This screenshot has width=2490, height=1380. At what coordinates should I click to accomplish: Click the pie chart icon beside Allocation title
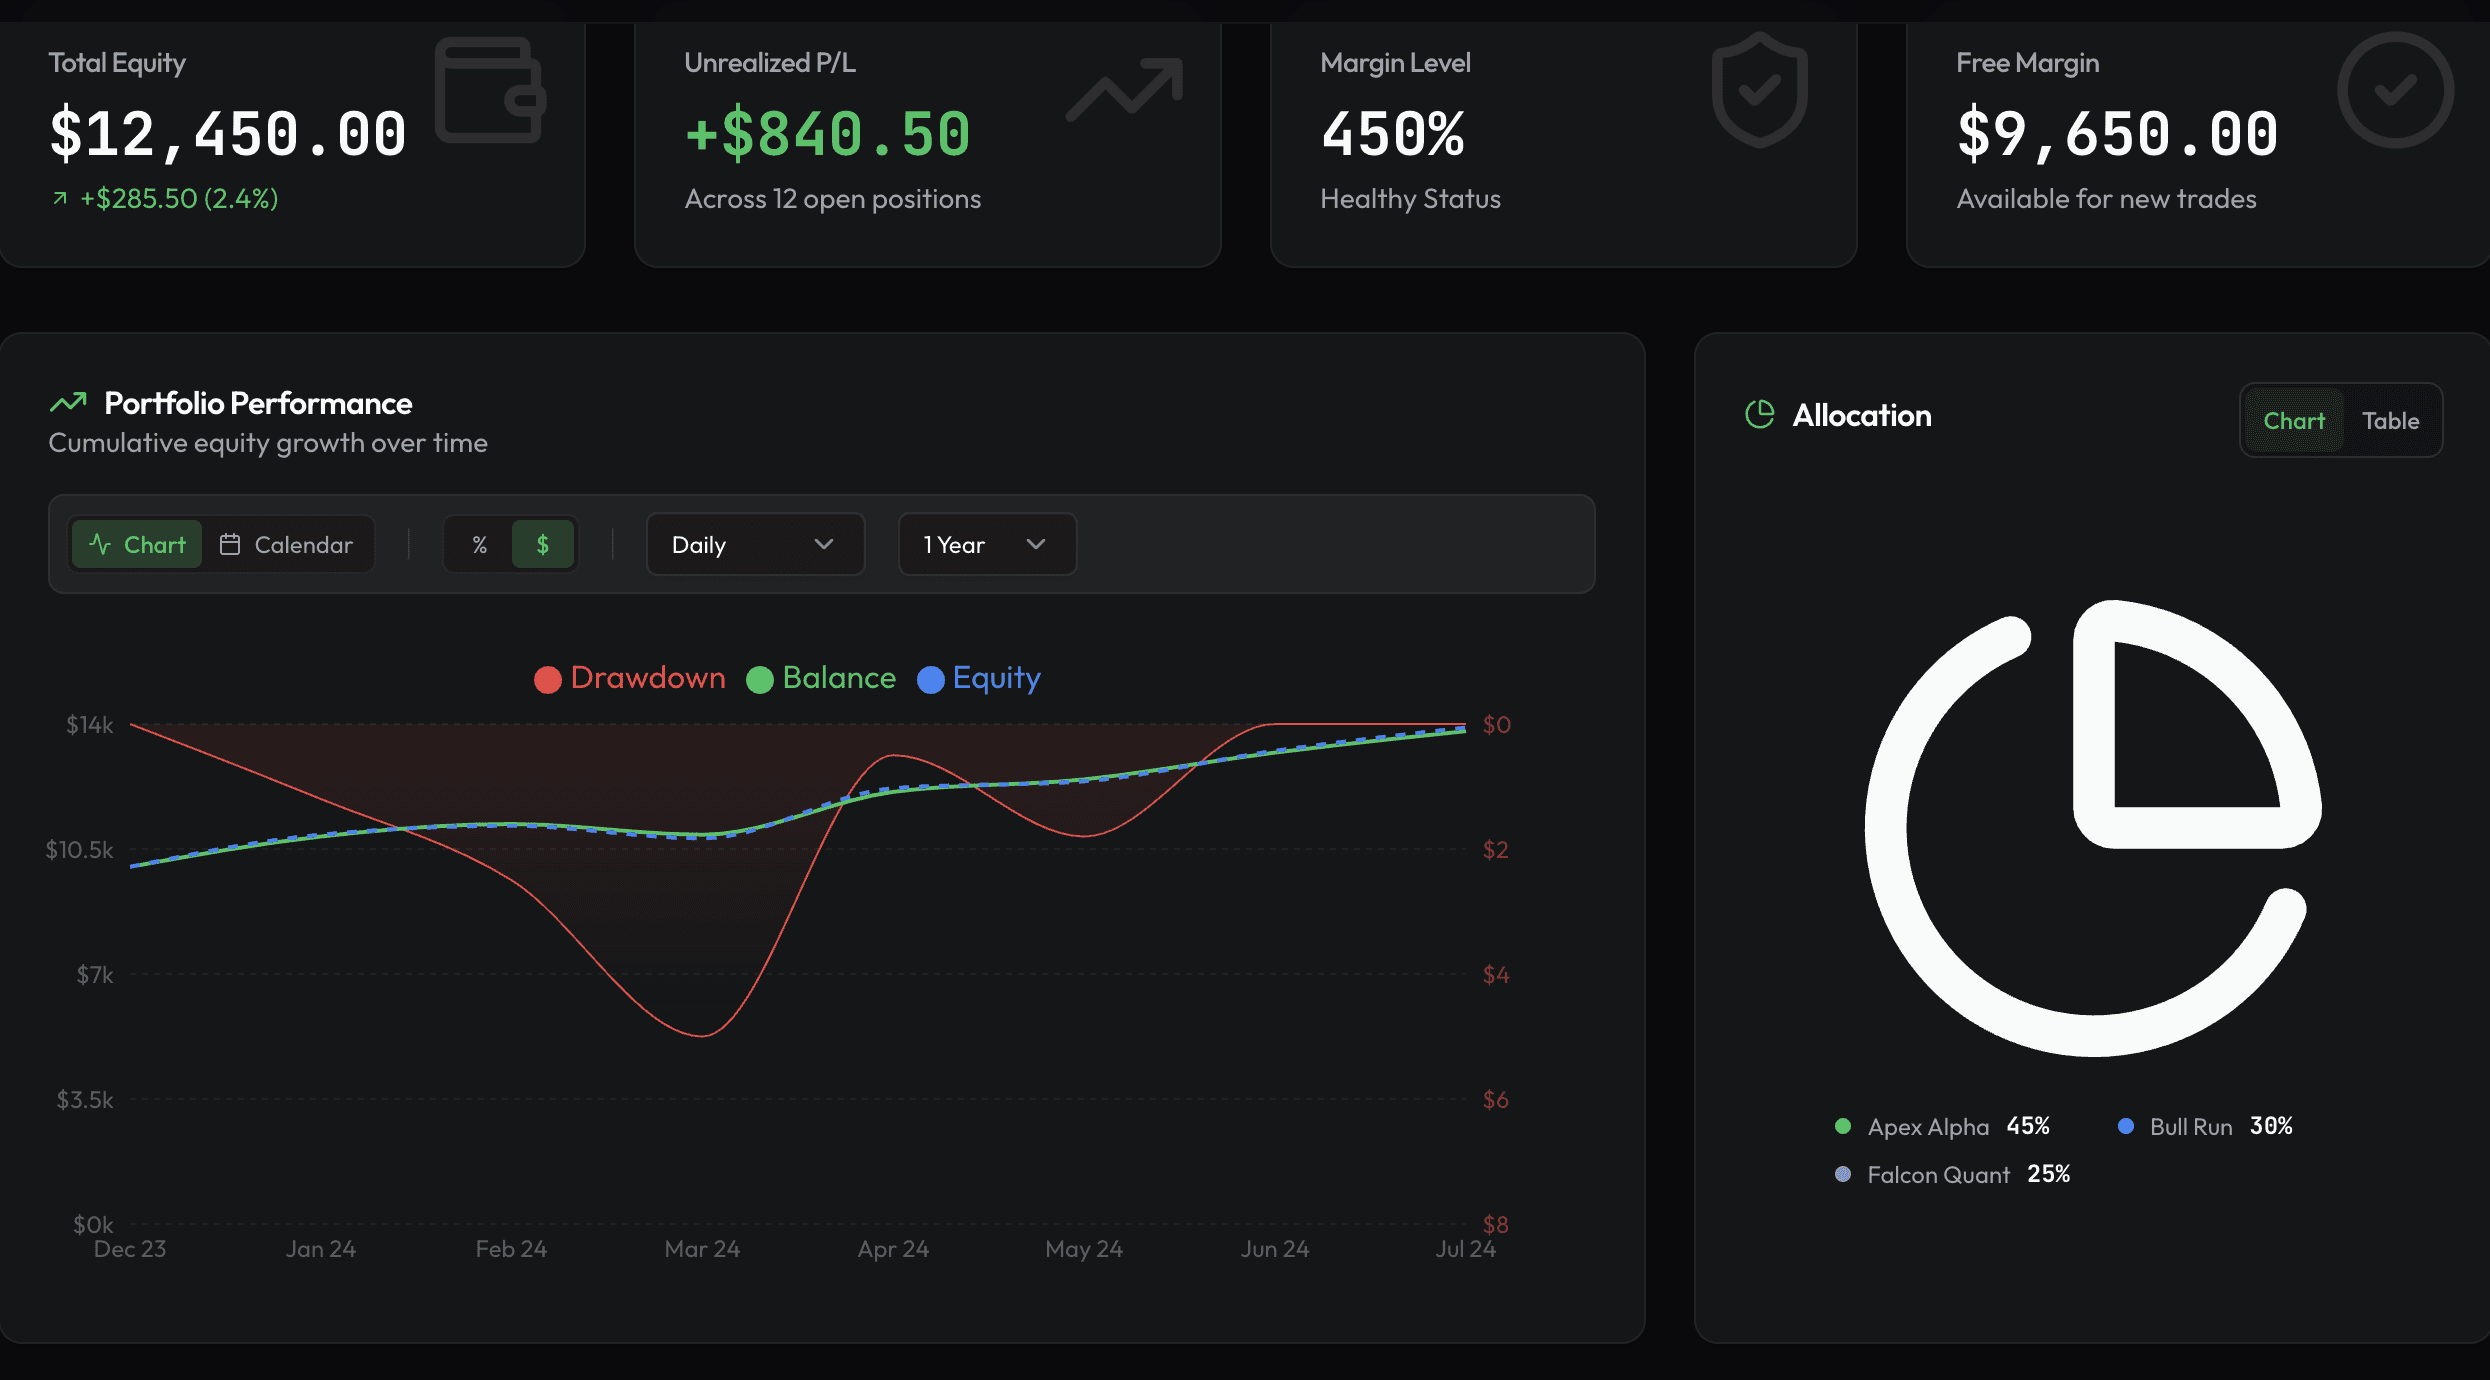point(1759,414)
